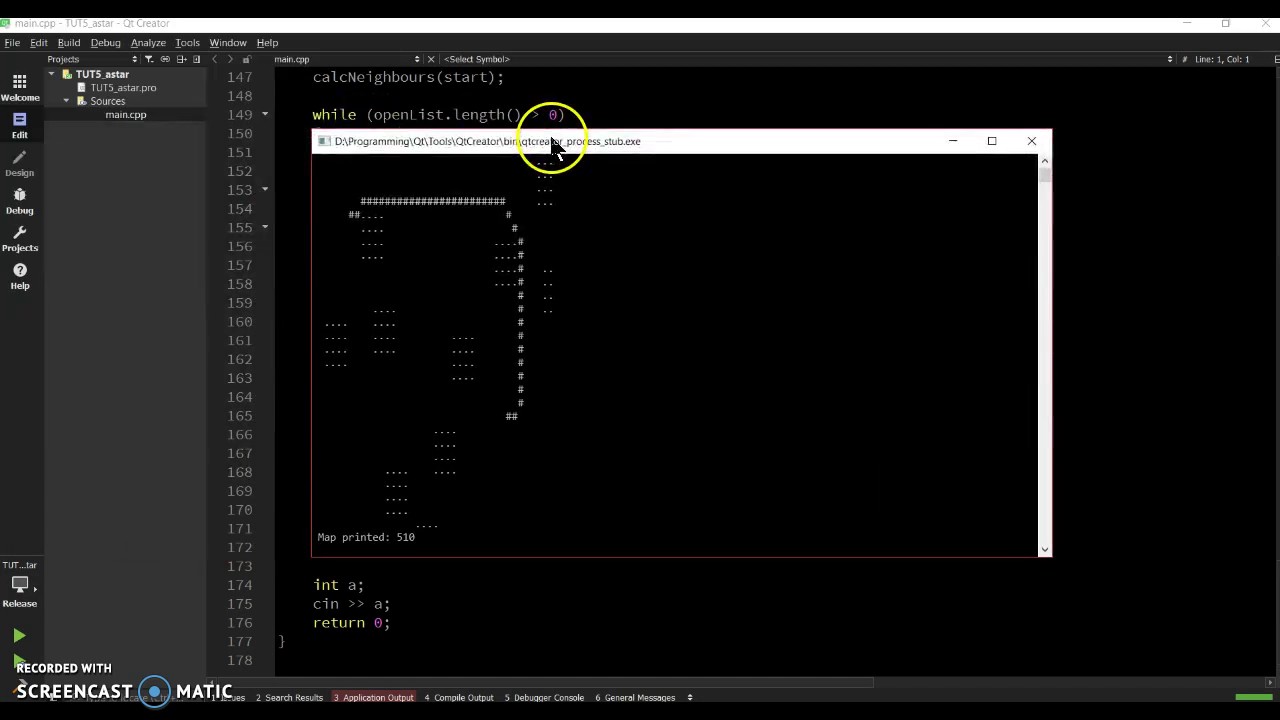Minimize the qtcreator_process_stub console window
This screenshot has height=720, width=1280.
coord(953,141)
